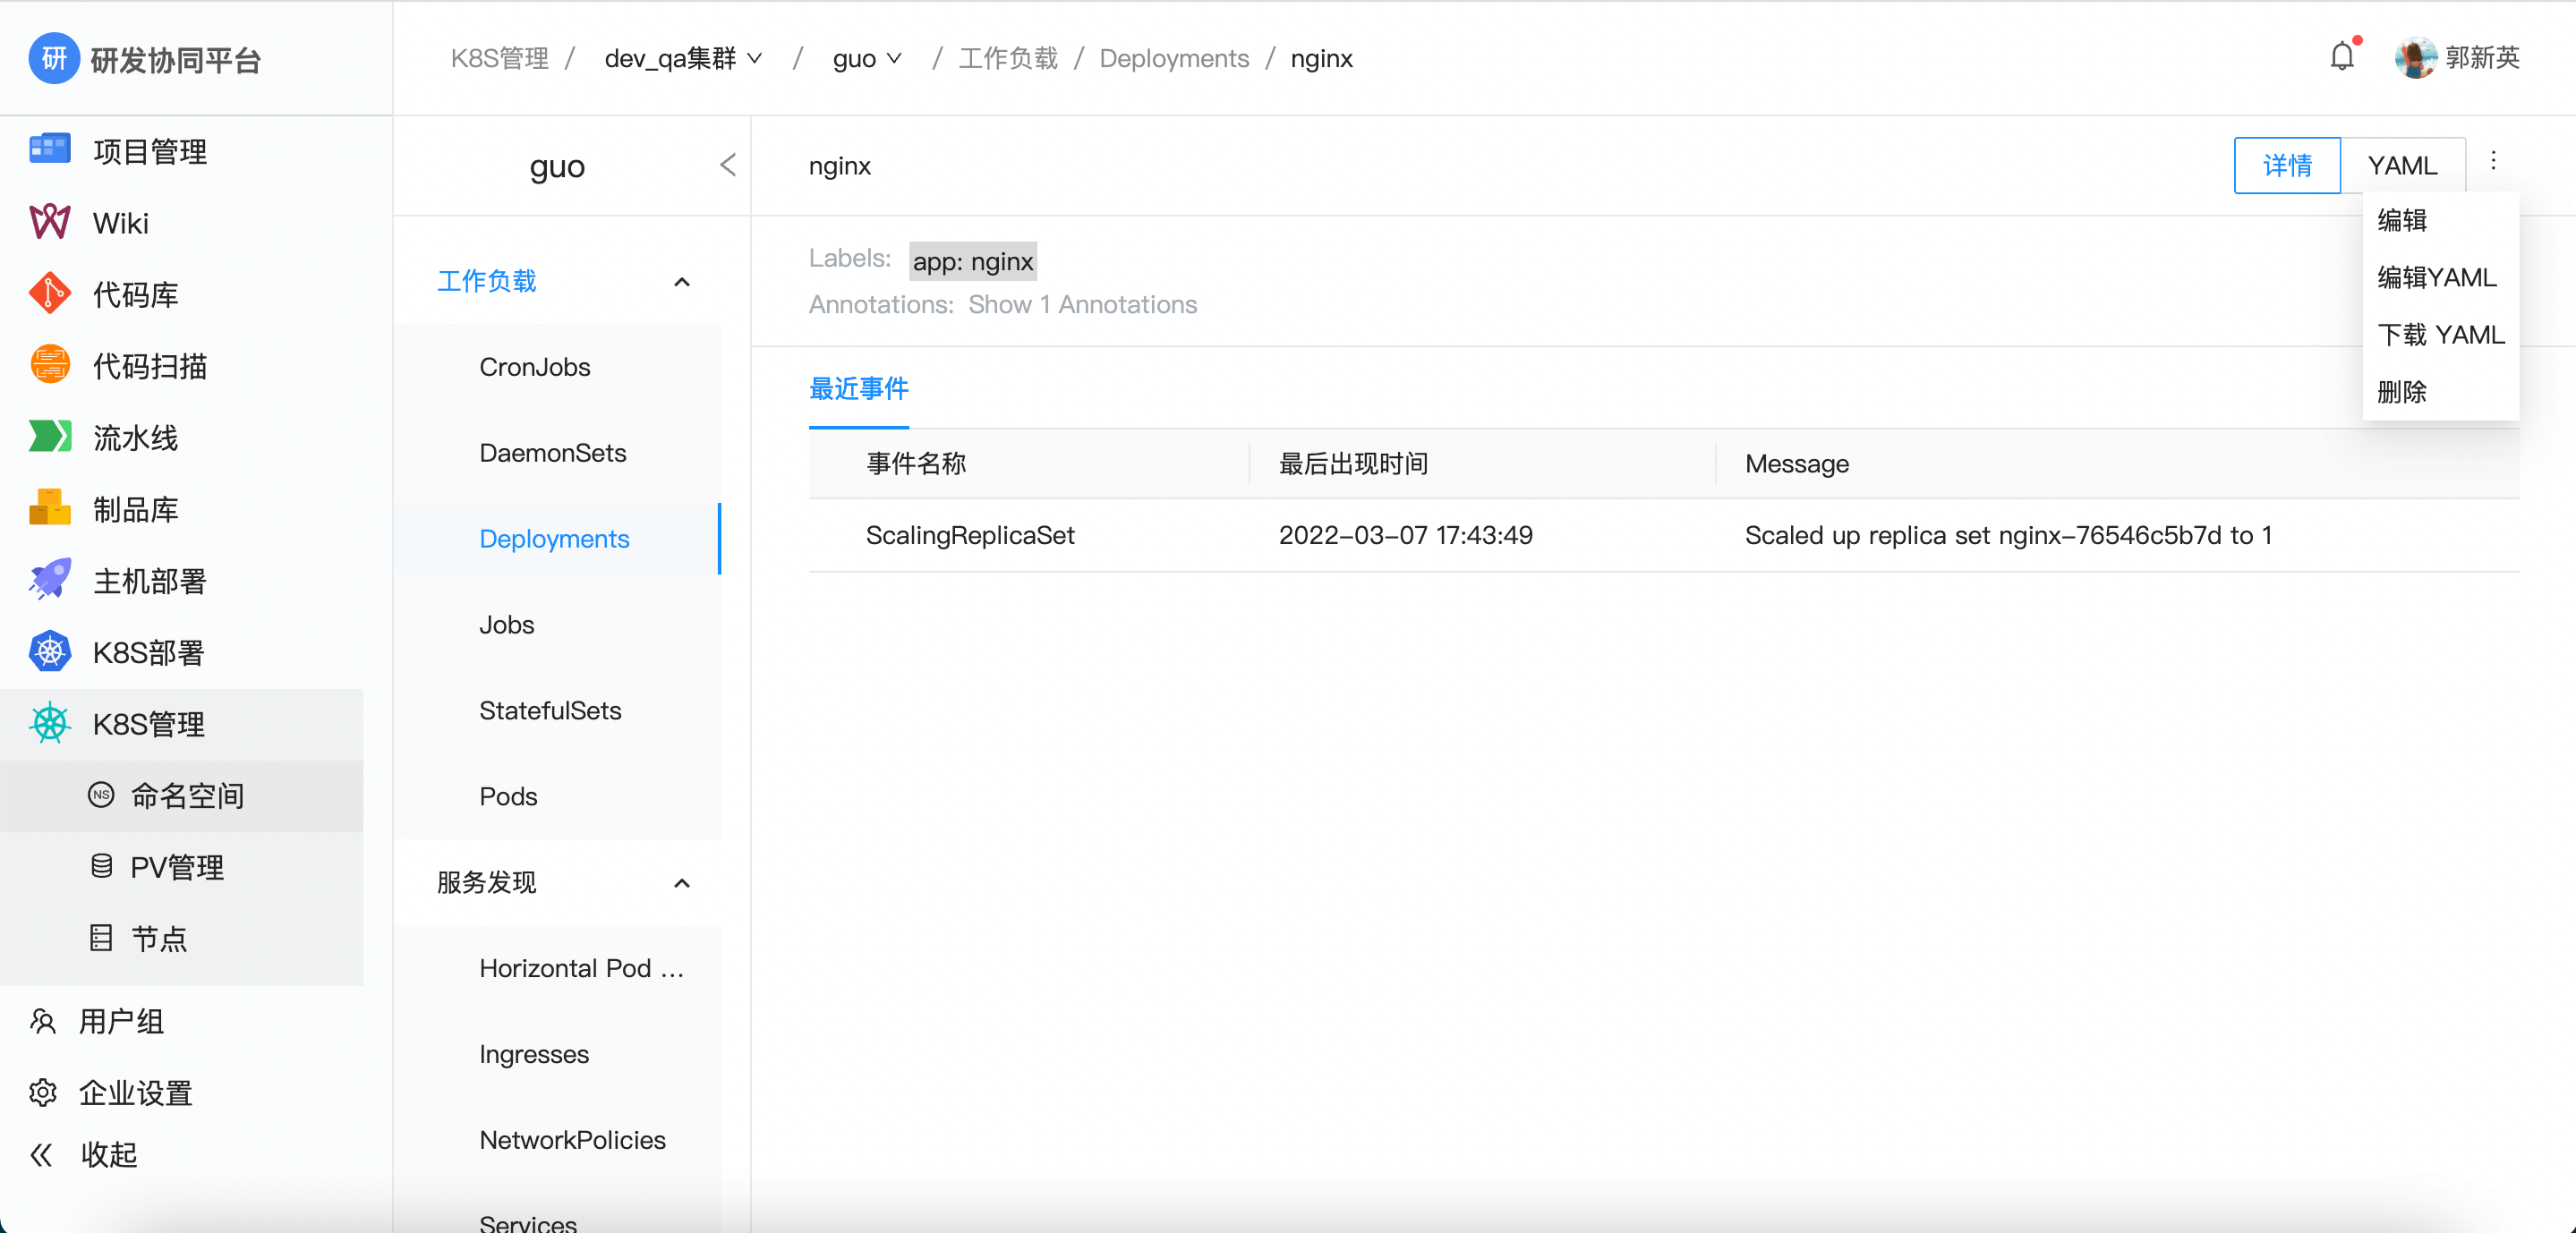Click the 代码库 git icon
Screen dimensions: 2576x1233
[49, 294]
